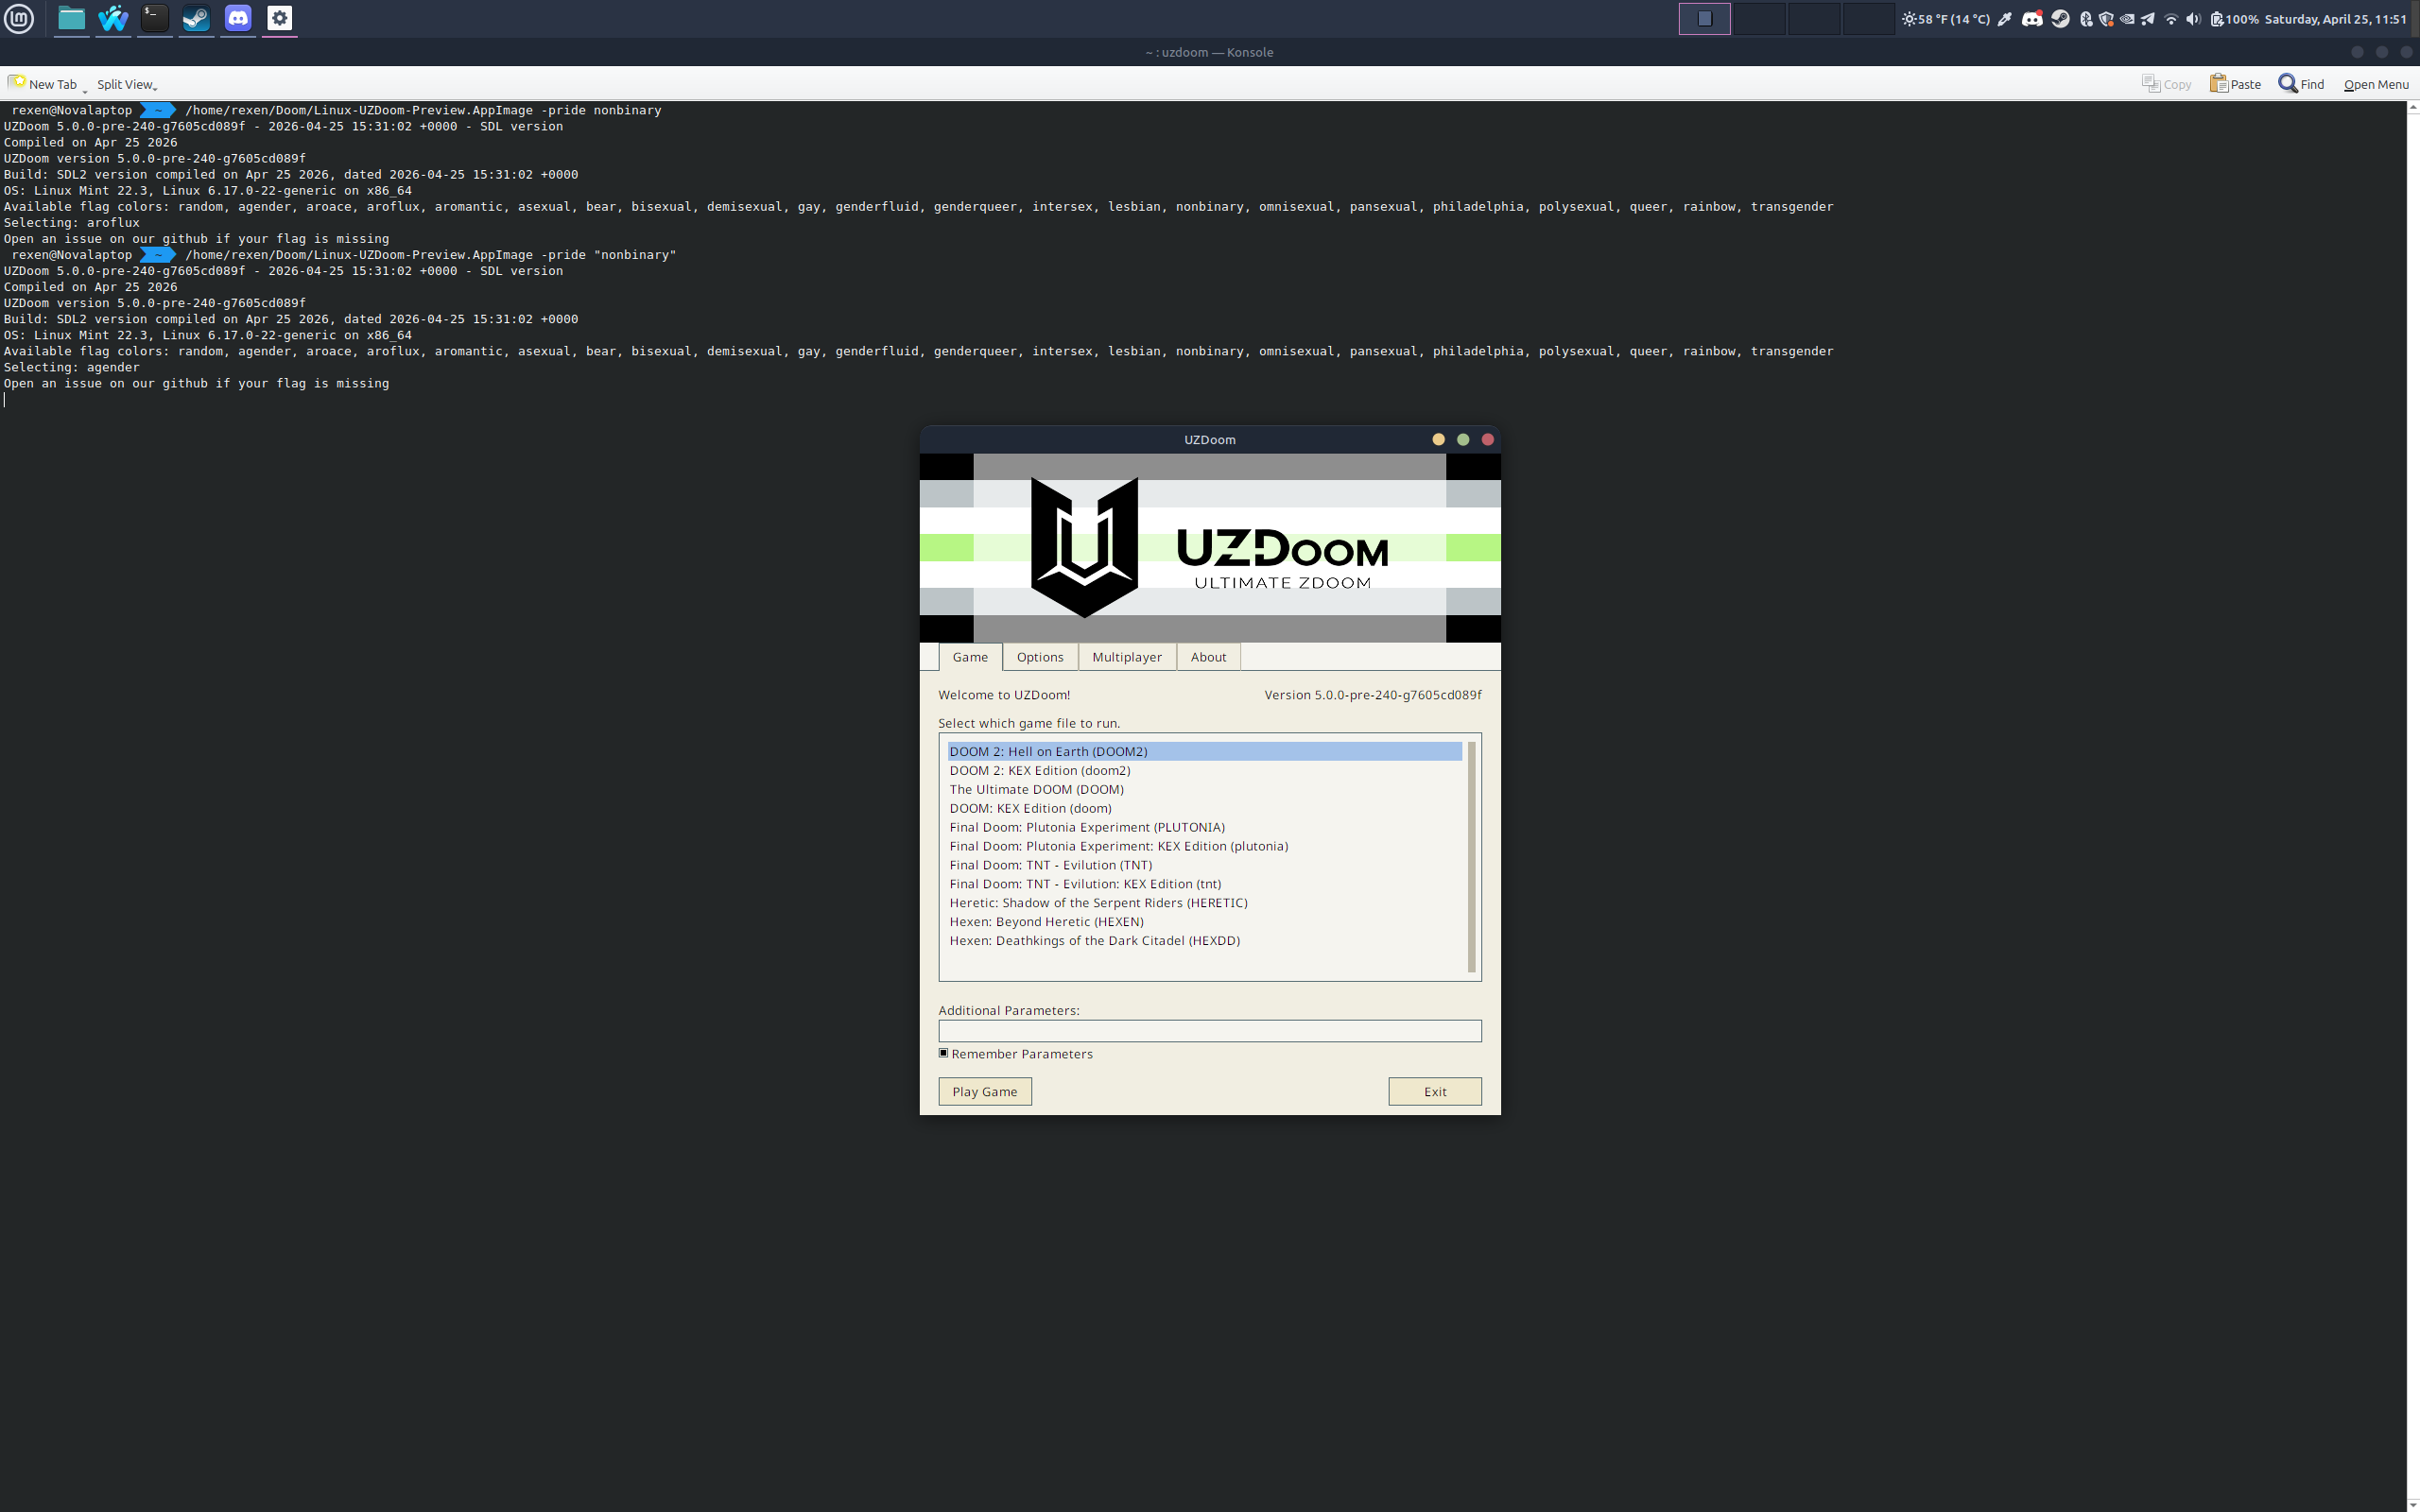This screenshot has height=1512, width=2420.
Task: Open a new tab in Konsole
Action: [x=43, y=84]
